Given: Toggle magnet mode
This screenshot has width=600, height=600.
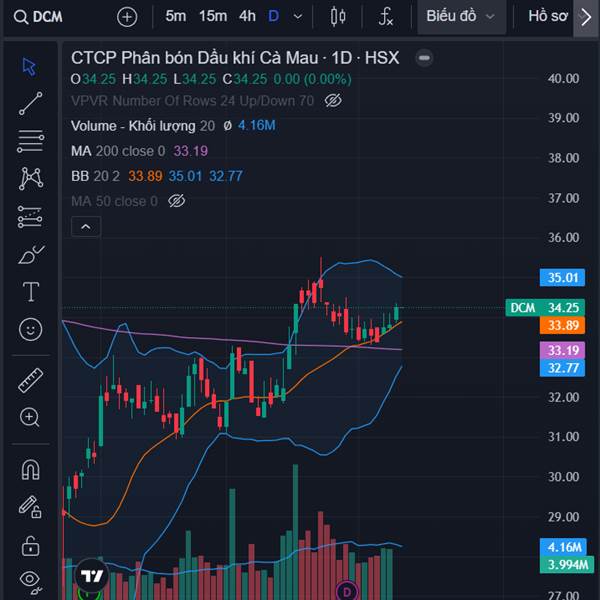Looking at the screenshot, I should pos(31,470).
